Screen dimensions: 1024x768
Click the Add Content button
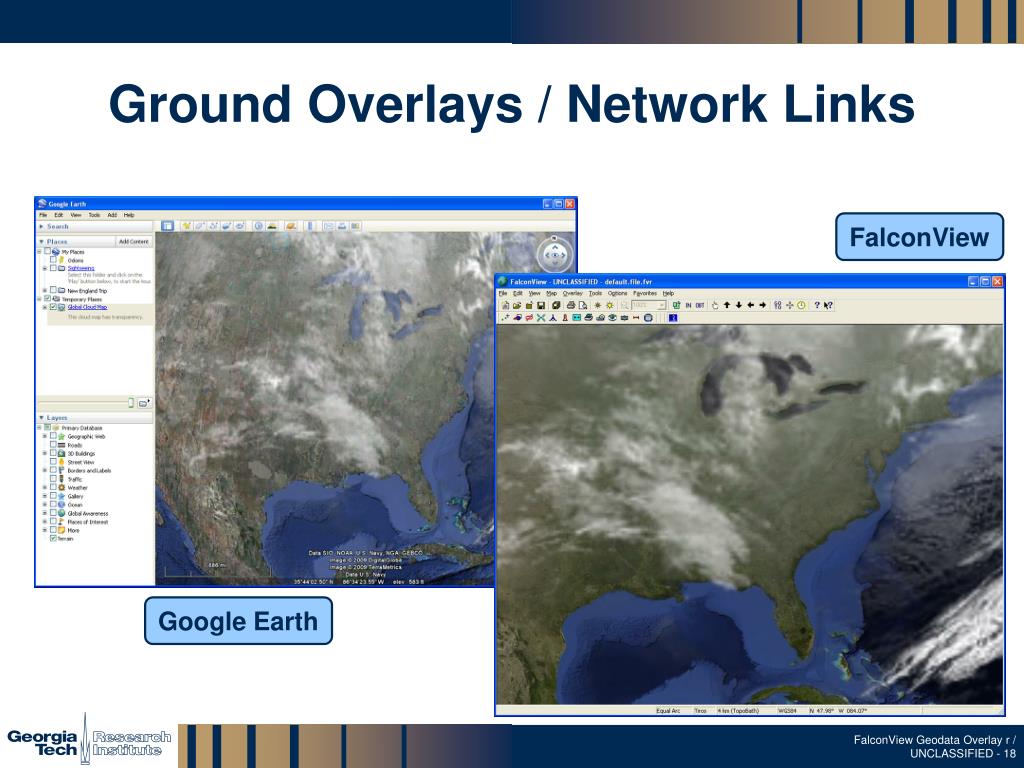[134, 242]
